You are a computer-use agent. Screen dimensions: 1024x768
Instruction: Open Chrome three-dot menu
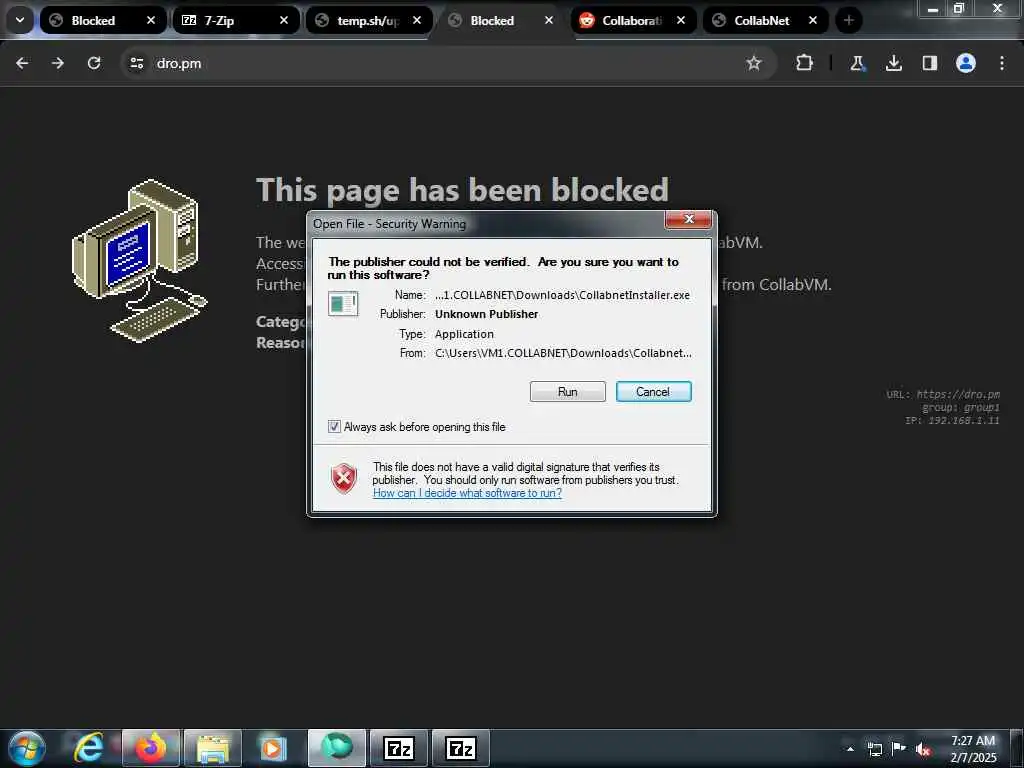[1002, 63]
